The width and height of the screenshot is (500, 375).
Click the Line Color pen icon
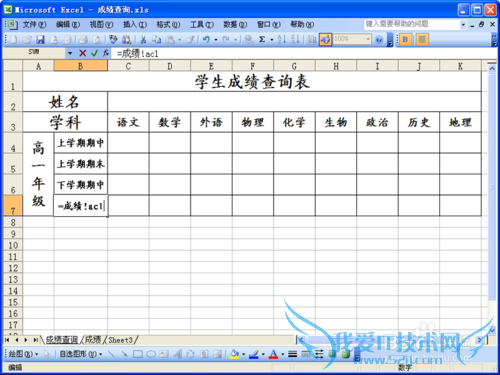point(254,354)
